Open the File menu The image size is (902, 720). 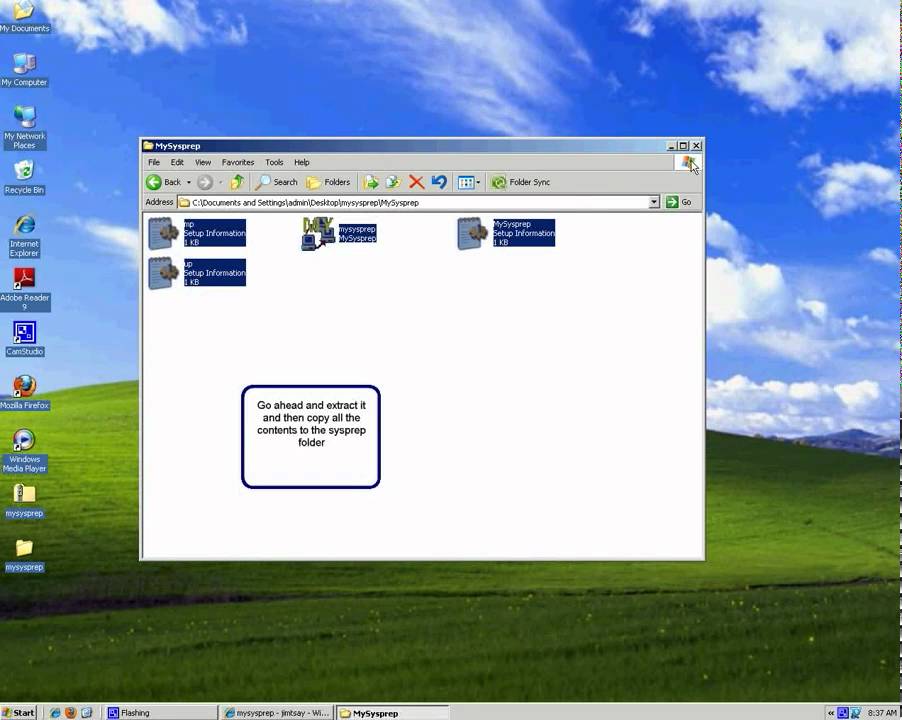click(154, 162)
